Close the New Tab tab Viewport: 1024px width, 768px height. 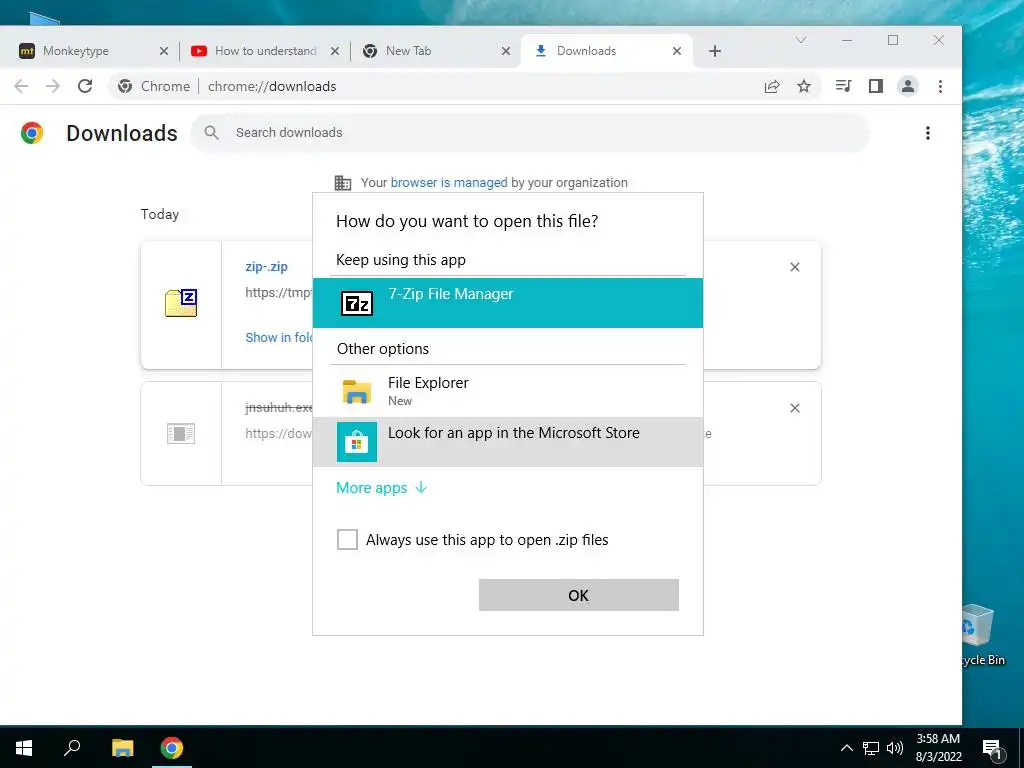pyautogui.click(x=505, y=51)
